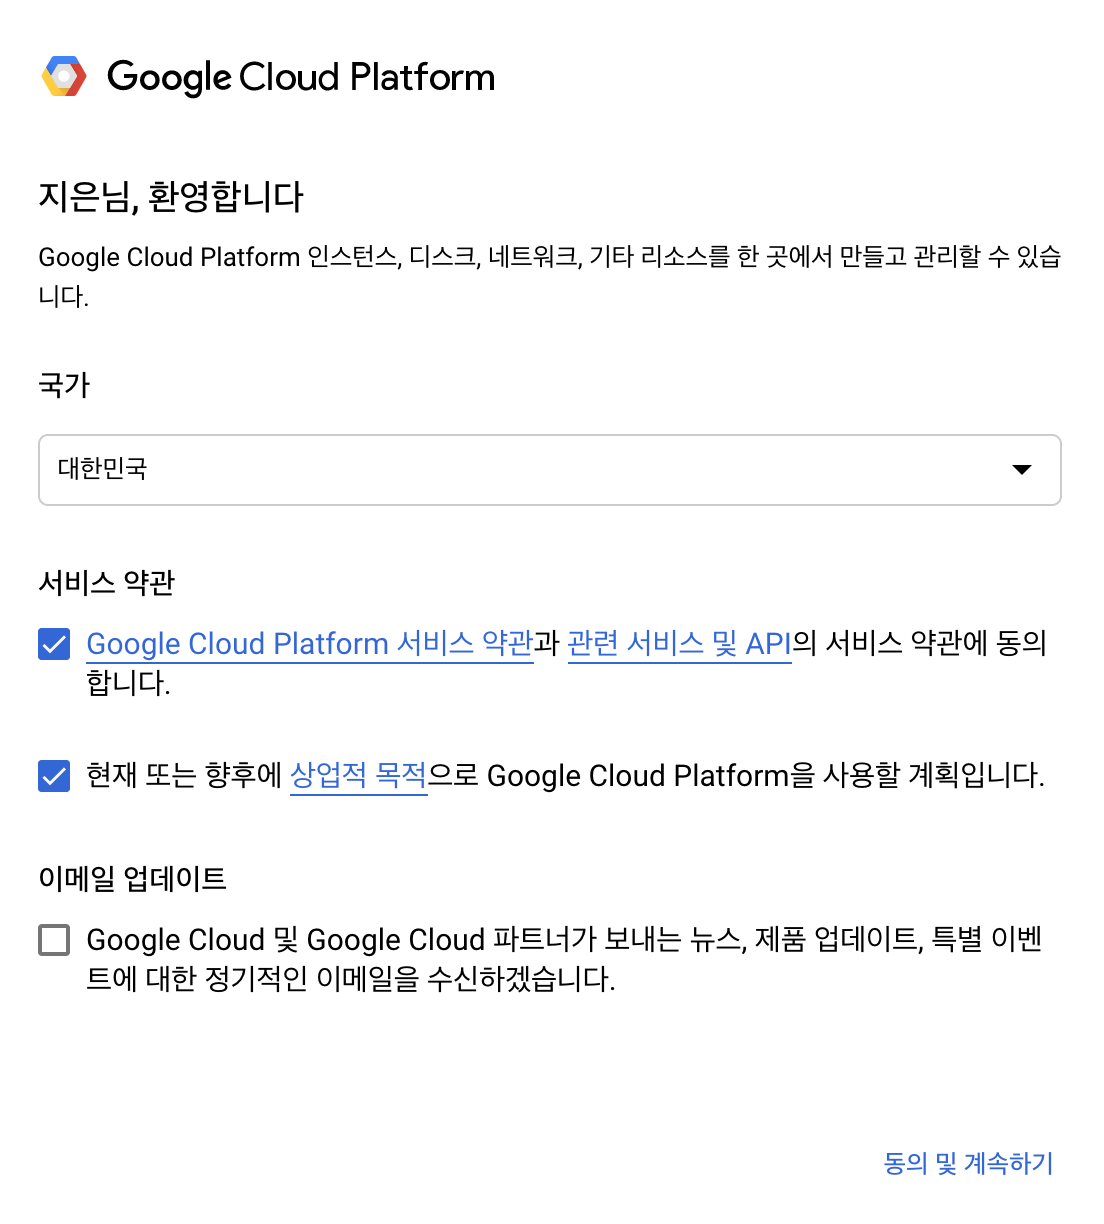Click the 지은님, 환영합니다 heading

(x=171, y=196)
